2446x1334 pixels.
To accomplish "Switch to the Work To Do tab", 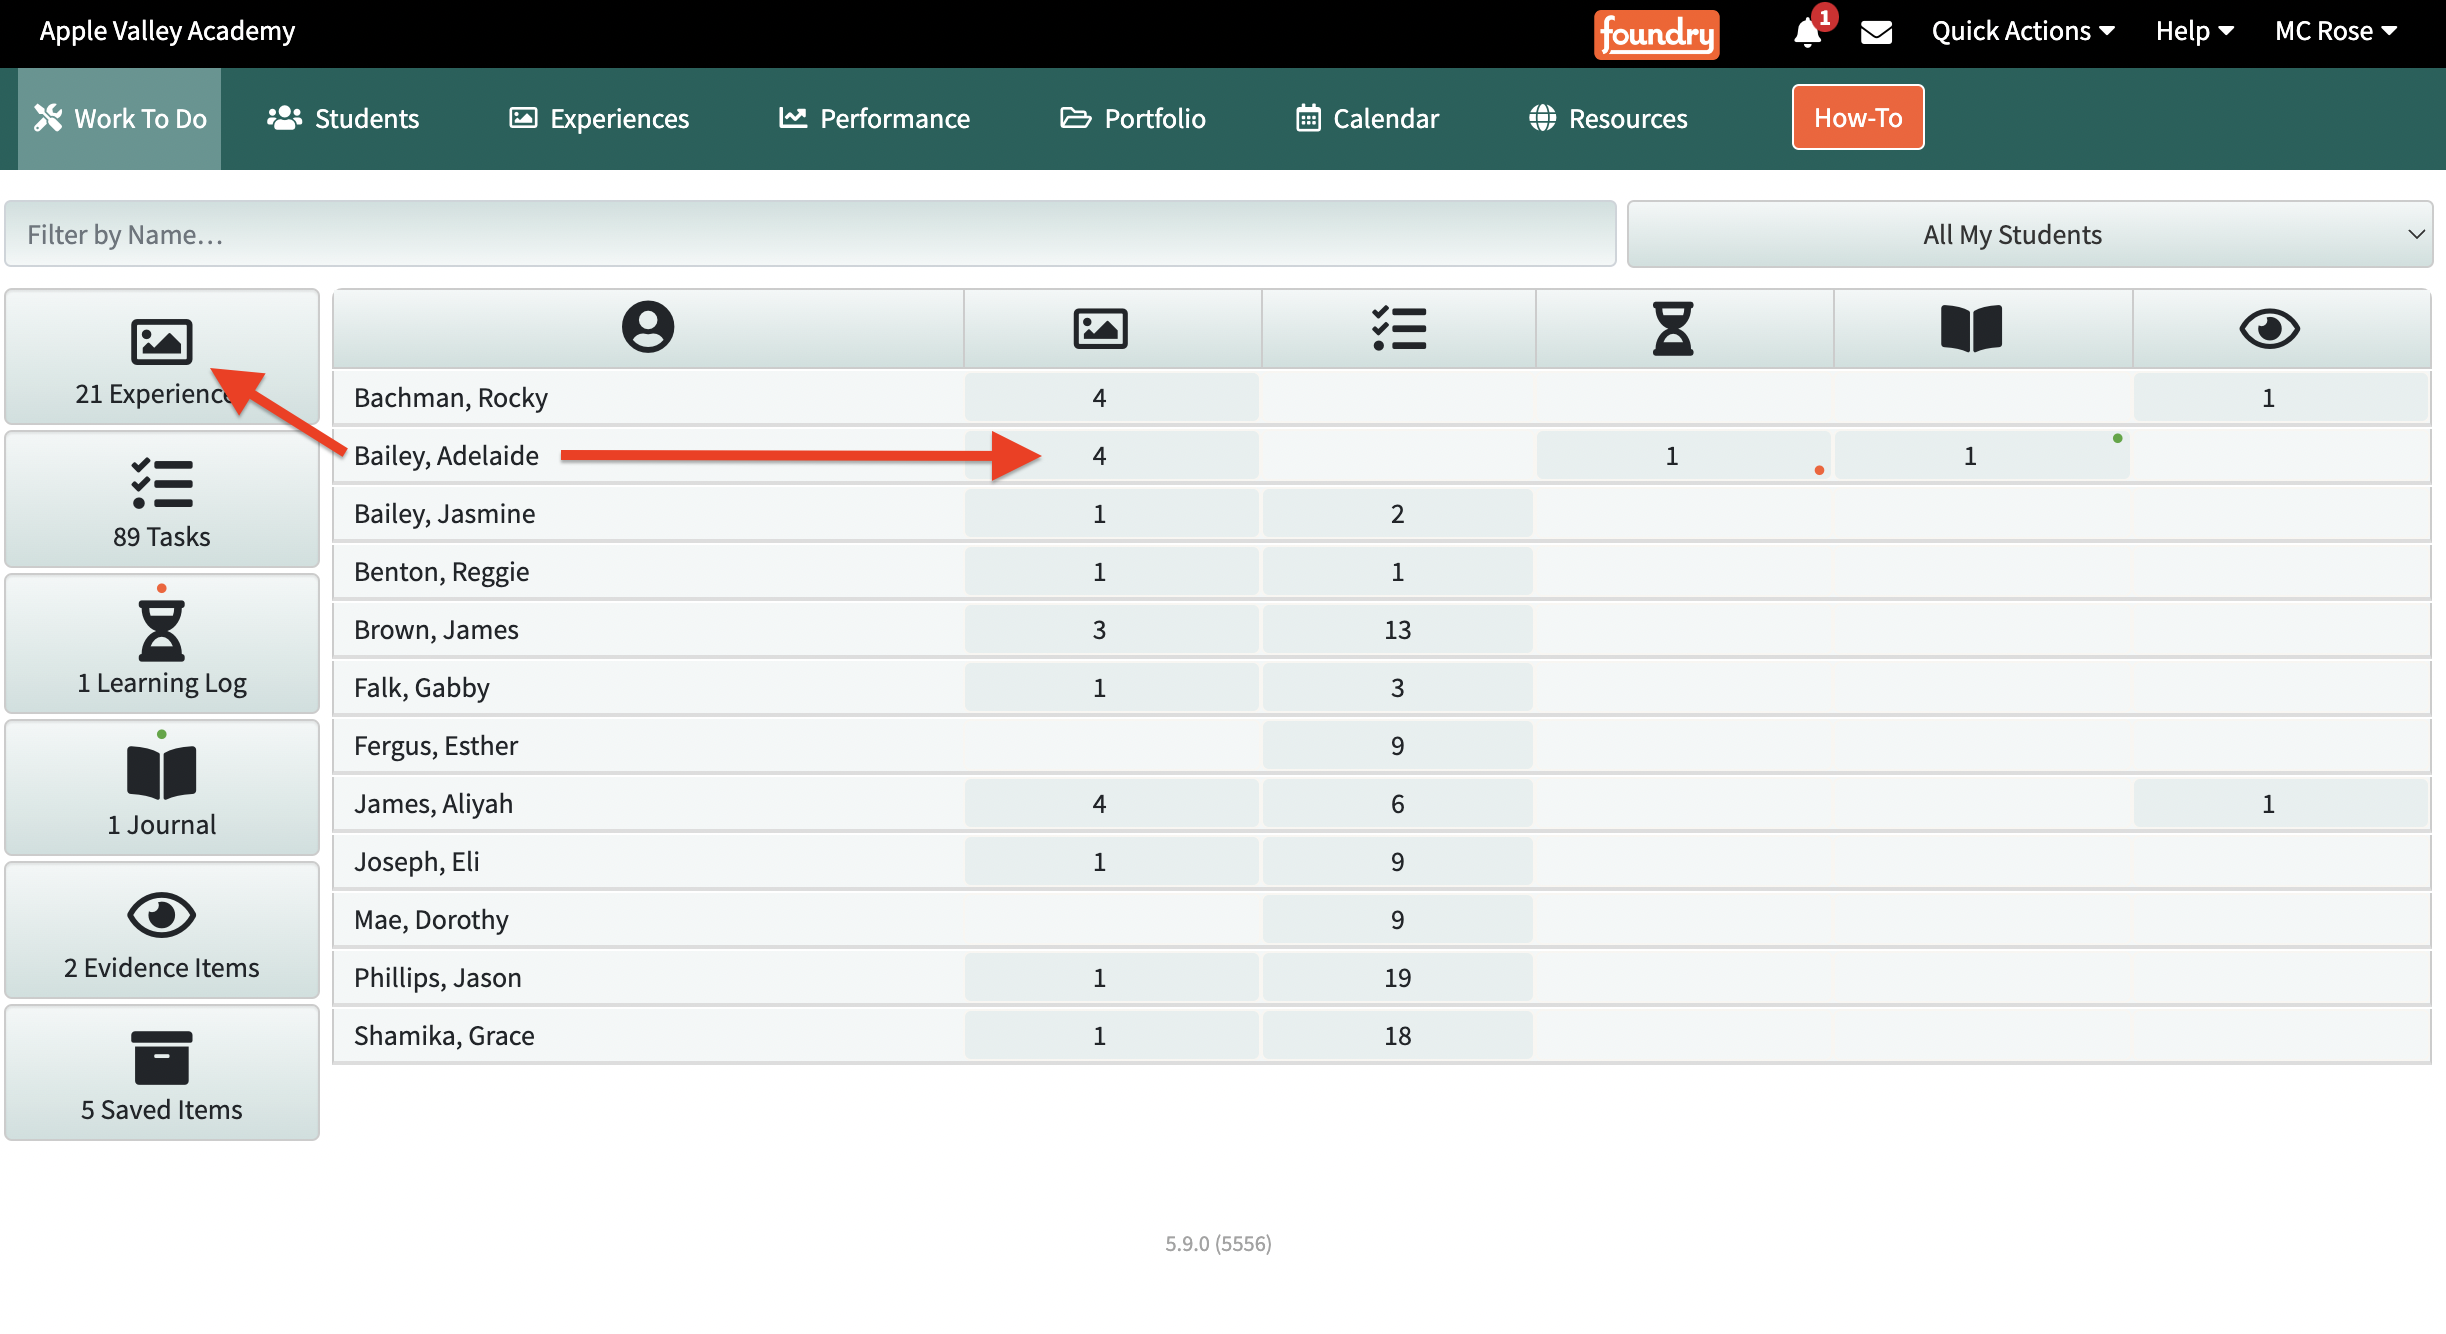I will [x=120, y=118].
